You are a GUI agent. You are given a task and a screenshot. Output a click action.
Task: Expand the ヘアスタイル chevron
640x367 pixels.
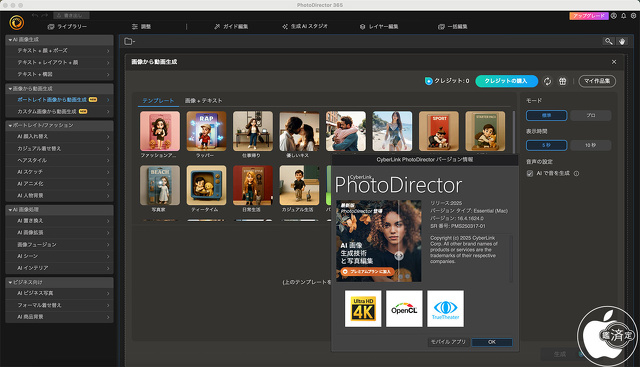(x=108, y=160)
